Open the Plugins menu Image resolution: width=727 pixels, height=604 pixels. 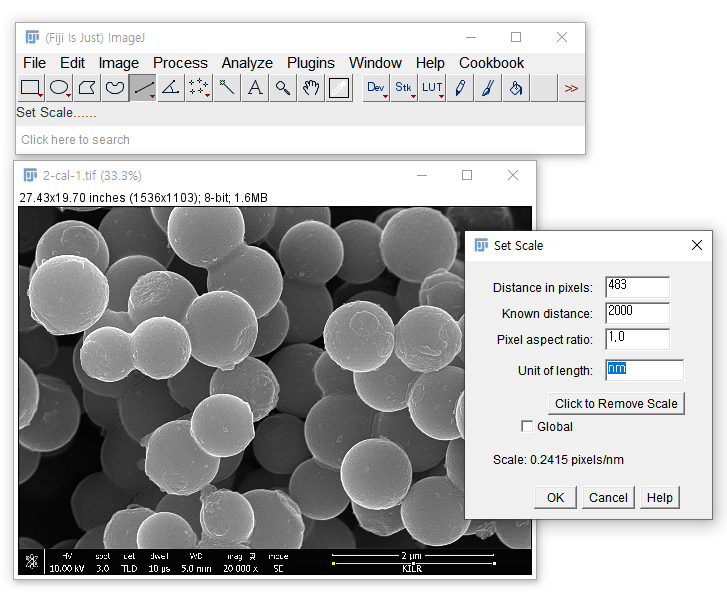[311, 63]
